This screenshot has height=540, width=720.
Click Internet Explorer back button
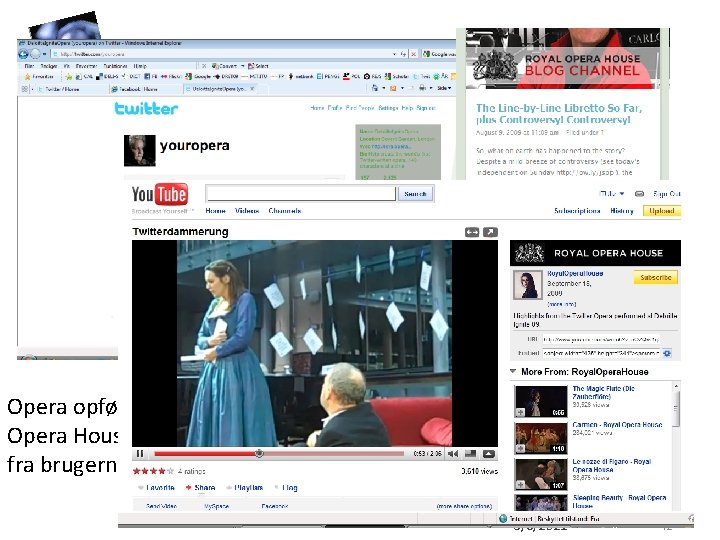pos(23,54)
